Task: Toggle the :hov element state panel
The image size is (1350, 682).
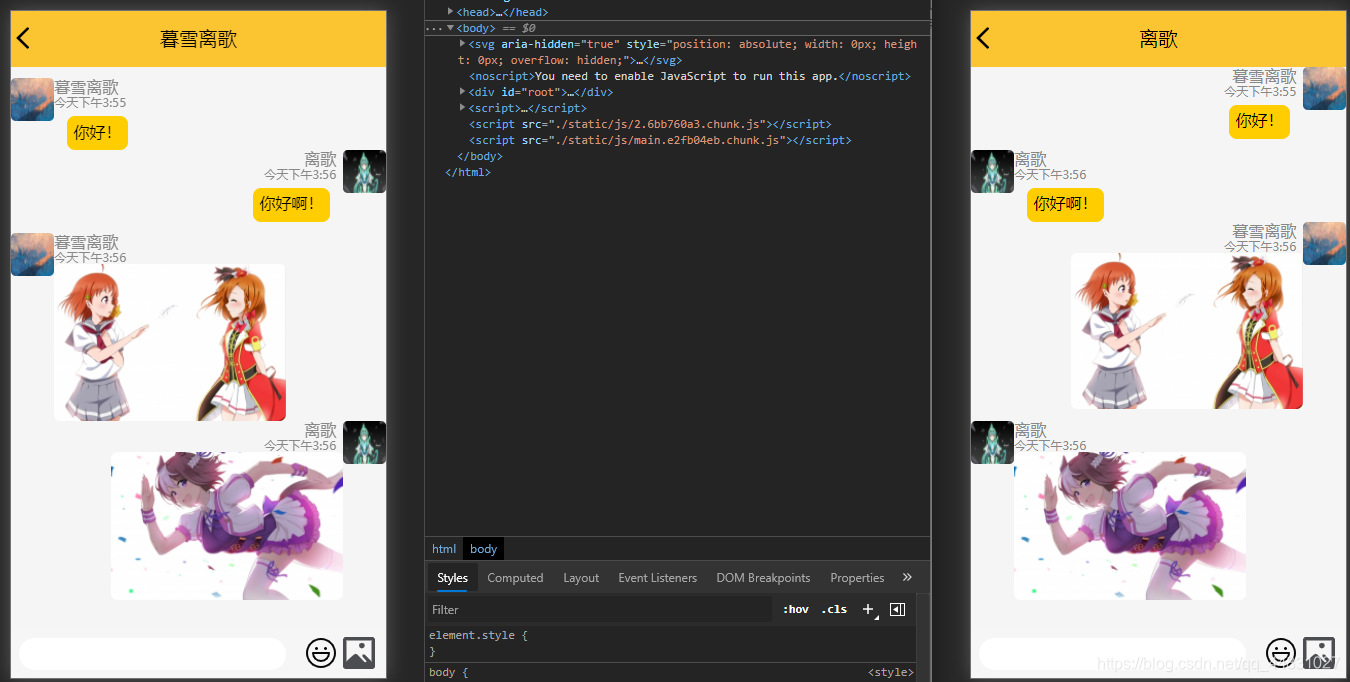Action: click(796, 609)
